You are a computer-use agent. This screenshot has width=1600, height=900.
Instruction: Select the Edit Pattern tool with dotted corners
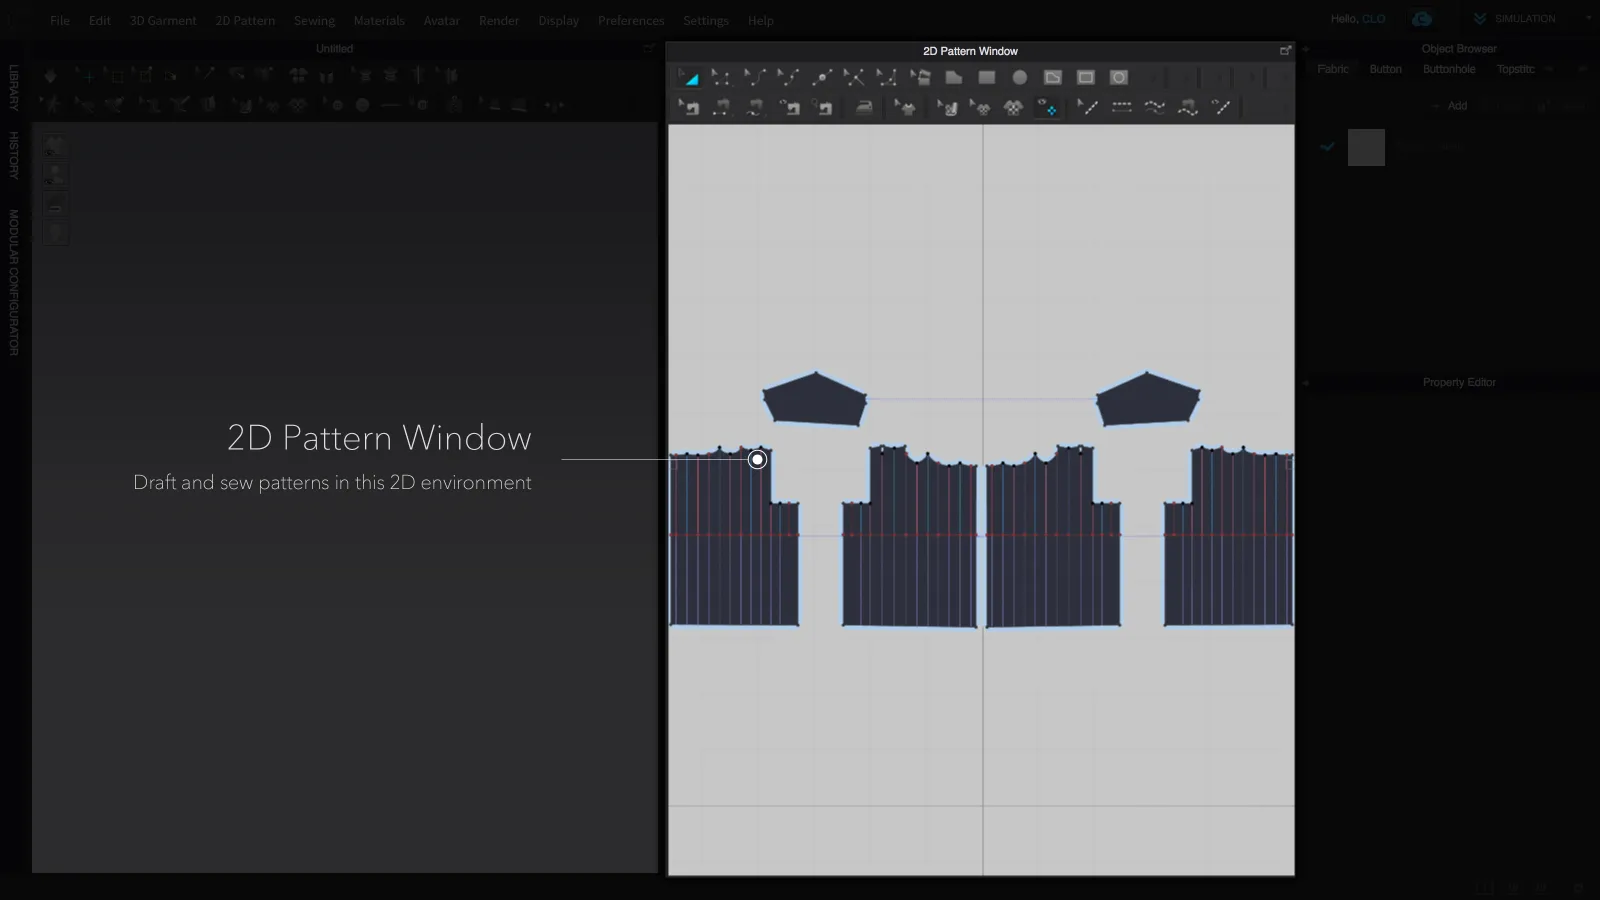(720, 77)
